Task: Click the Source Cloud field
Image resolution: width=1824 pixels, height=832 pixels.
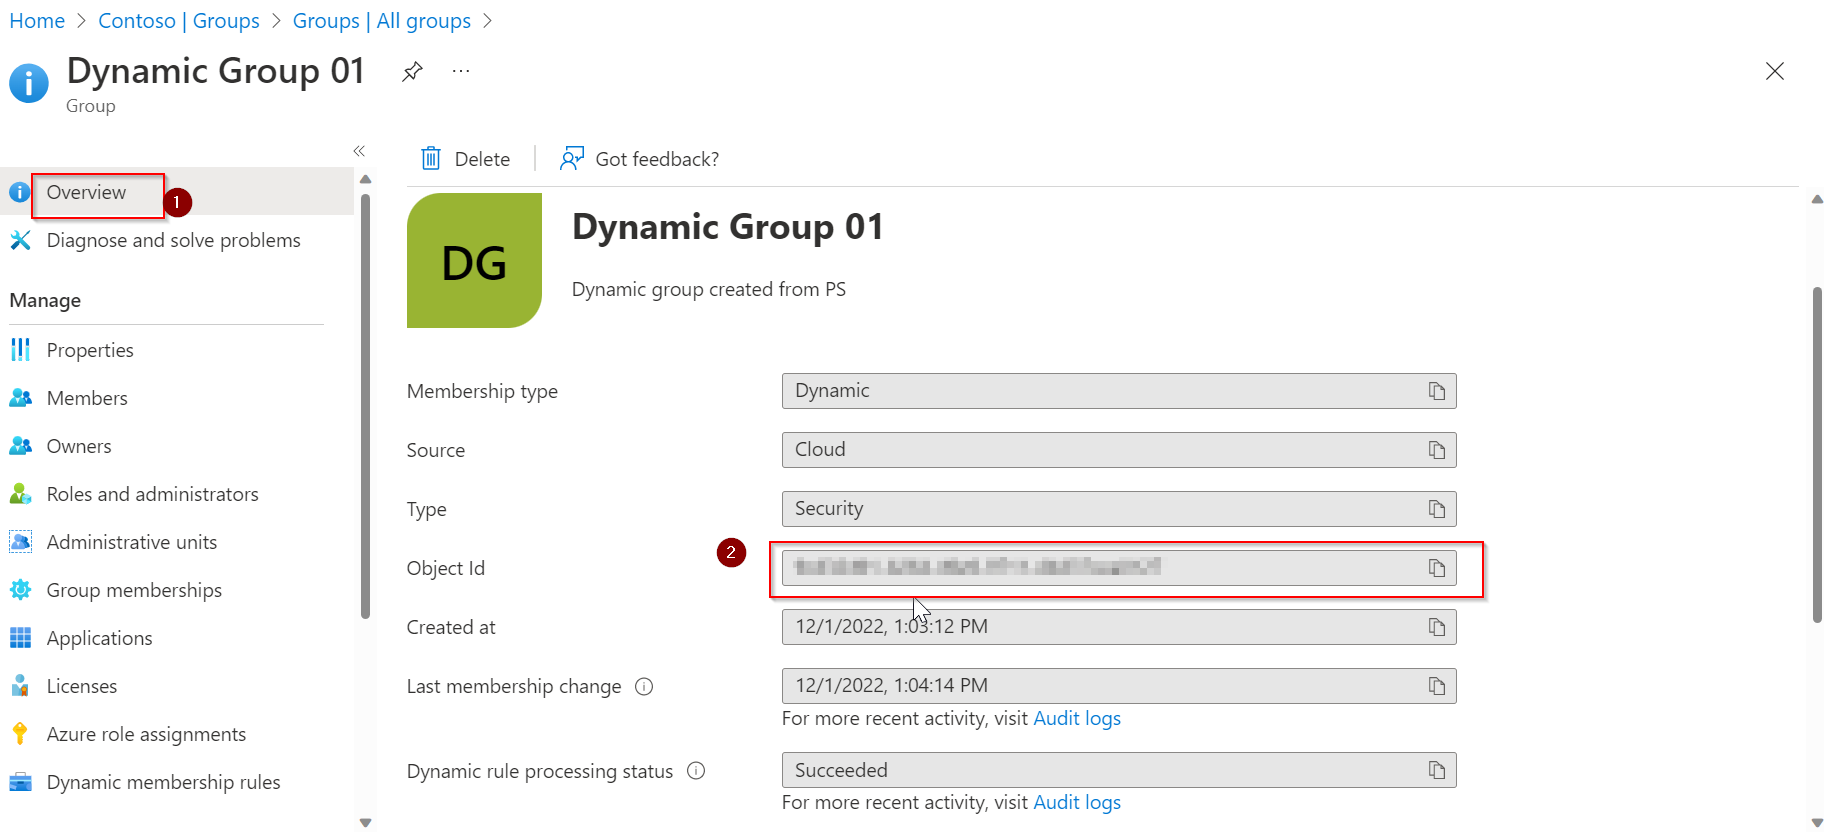Action: tap(1119, 450)
